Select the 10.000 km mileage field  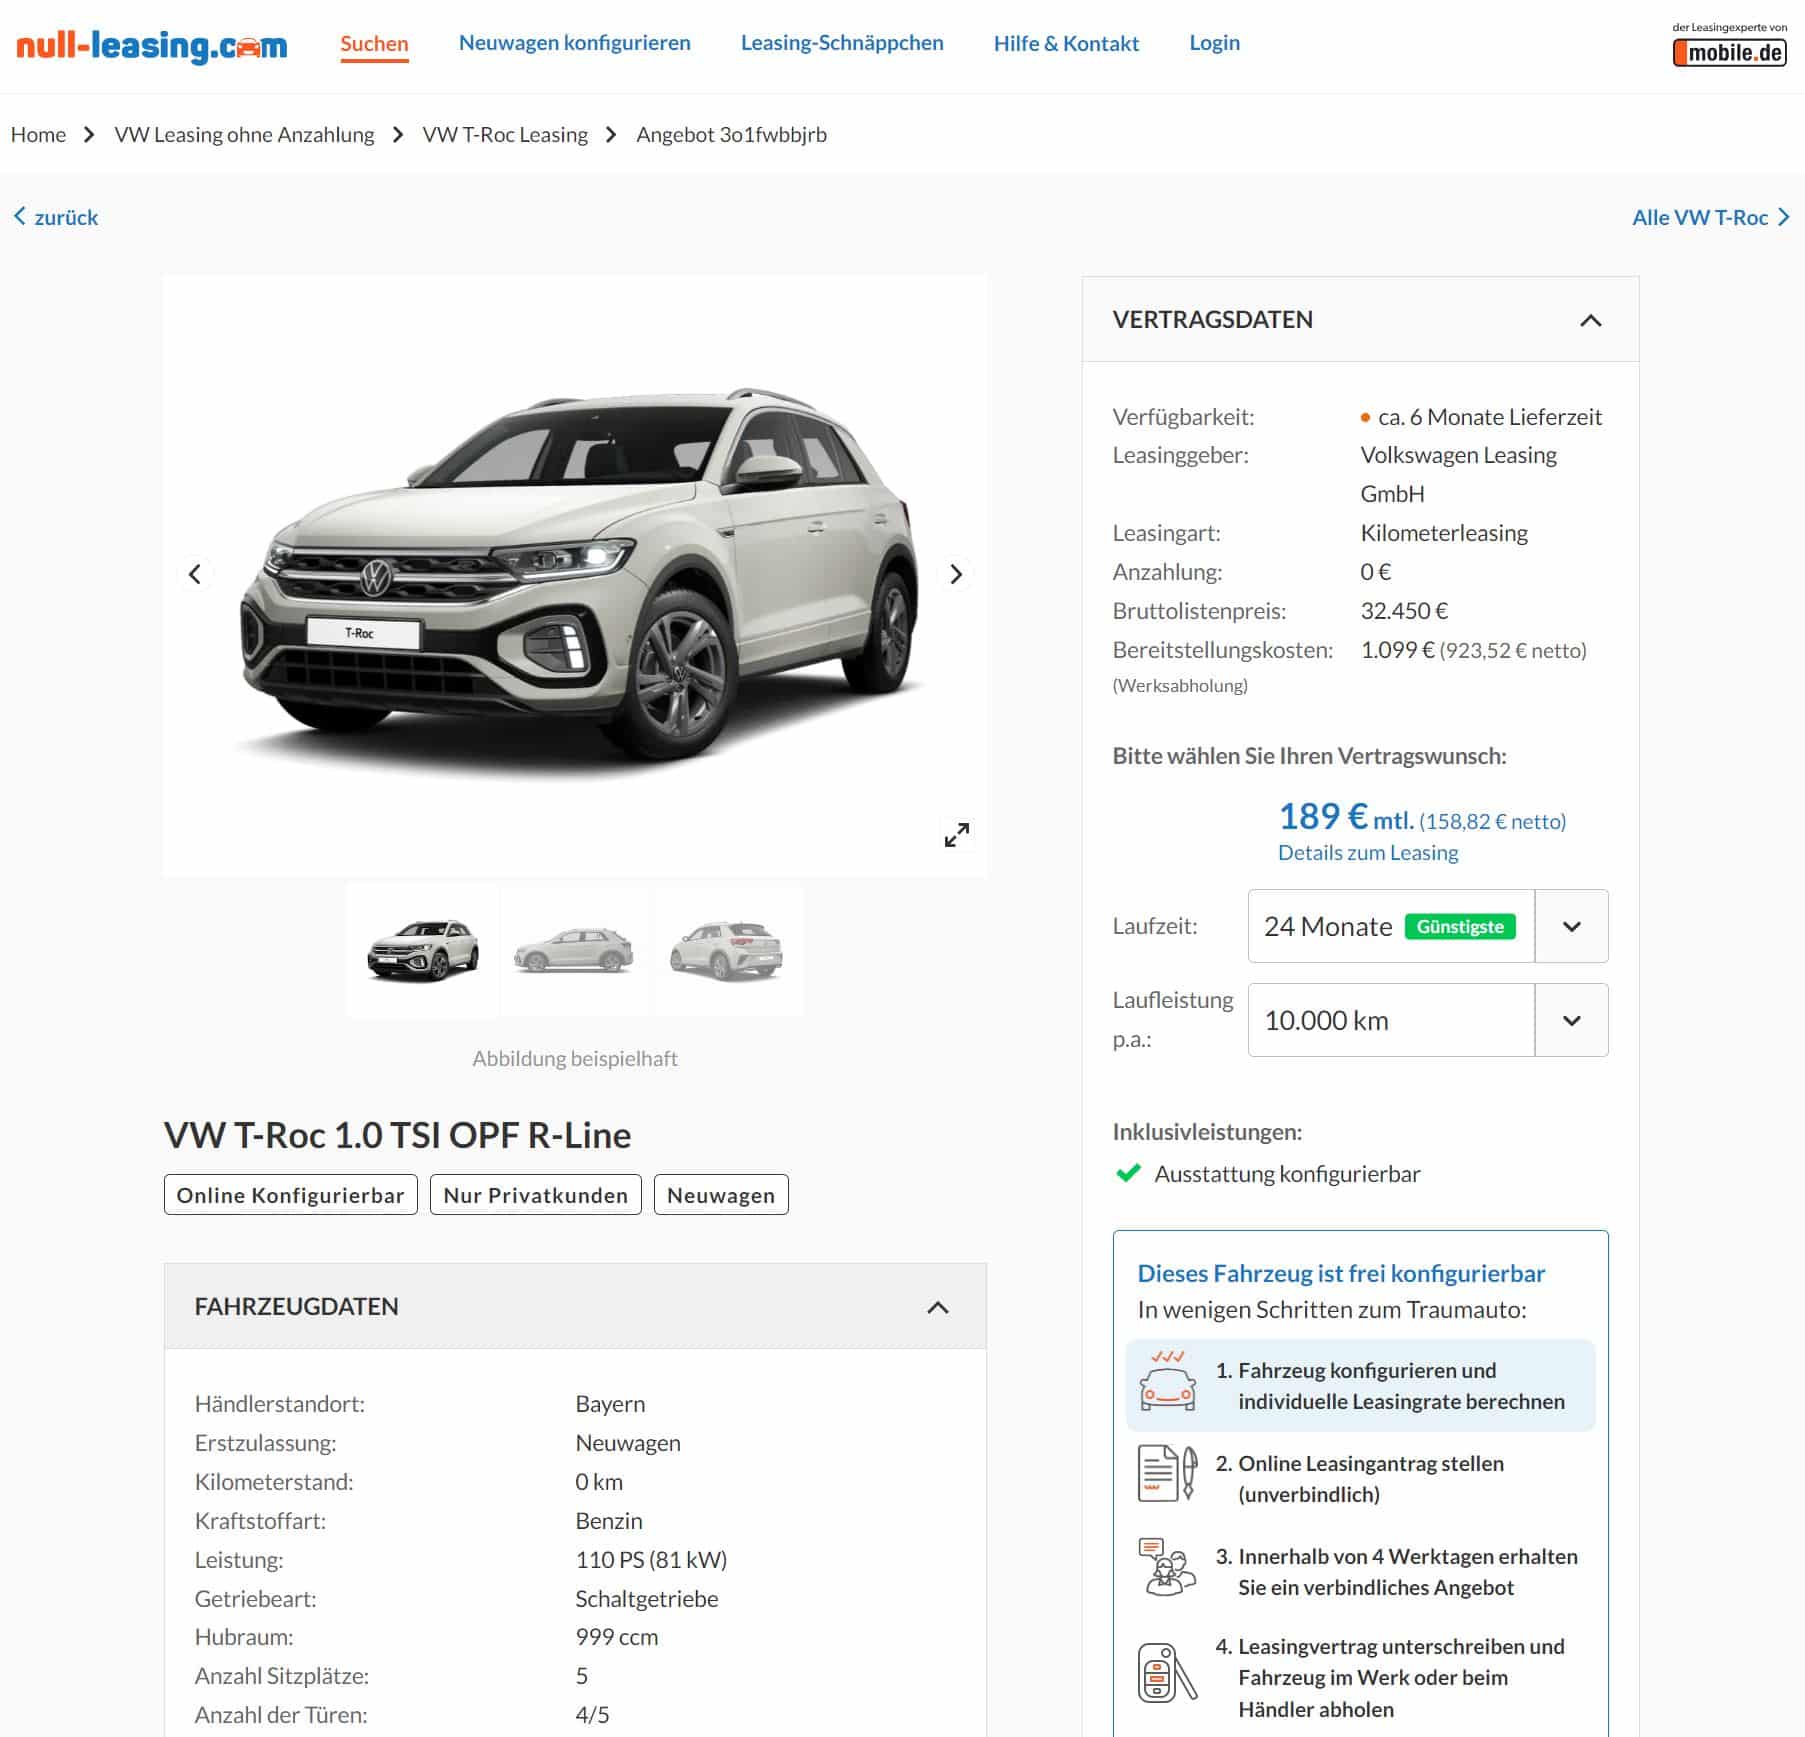point(1391,1020)
